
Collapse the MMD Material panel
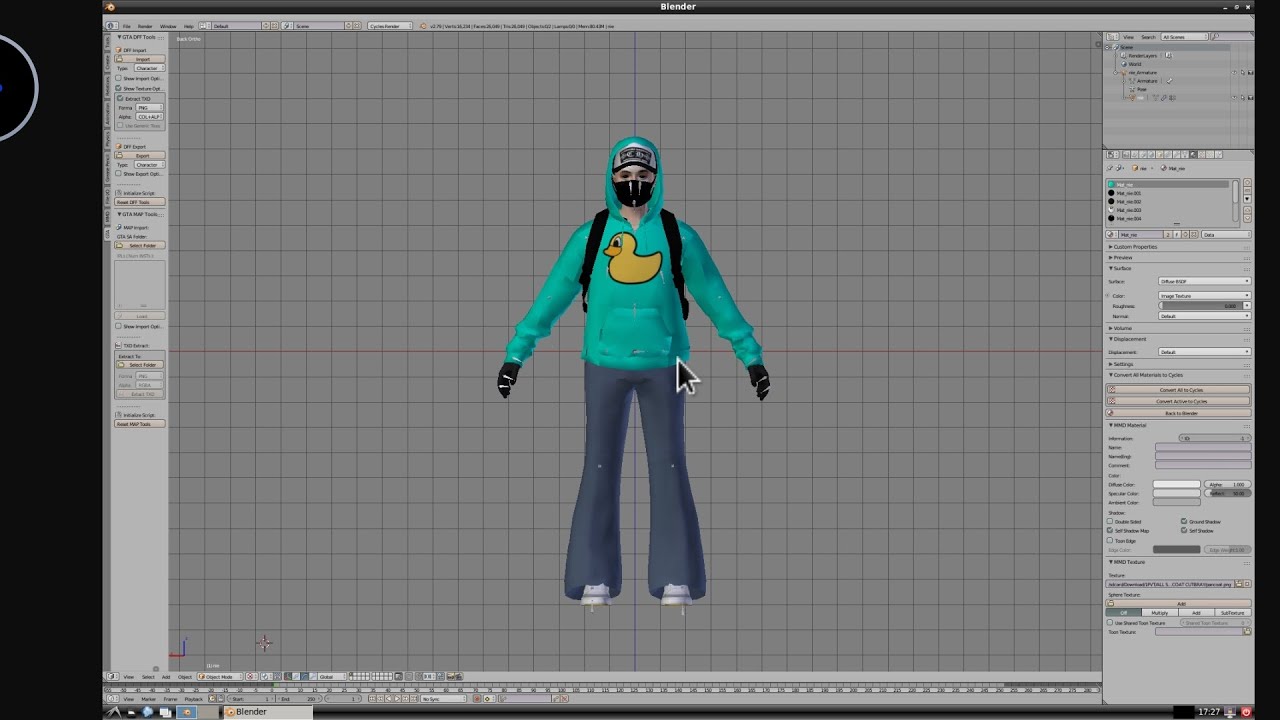[1128, 425]
